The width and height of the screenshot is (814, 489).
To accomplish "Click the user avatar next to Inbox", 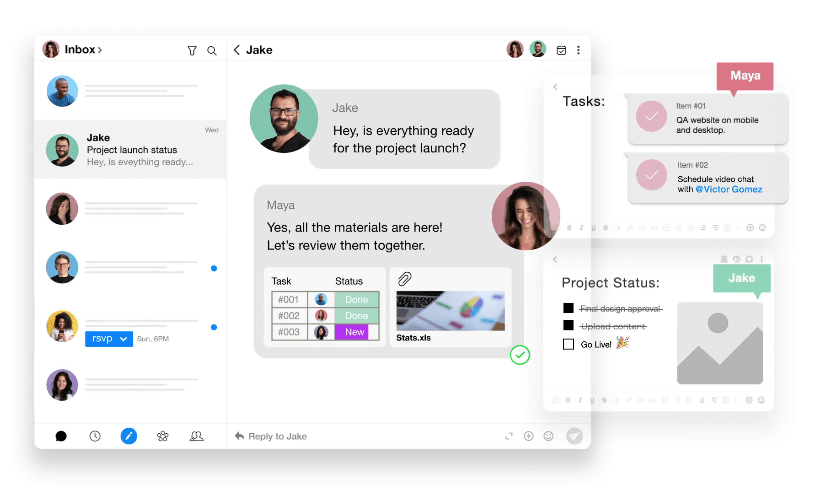I will (x=51, y=49).
